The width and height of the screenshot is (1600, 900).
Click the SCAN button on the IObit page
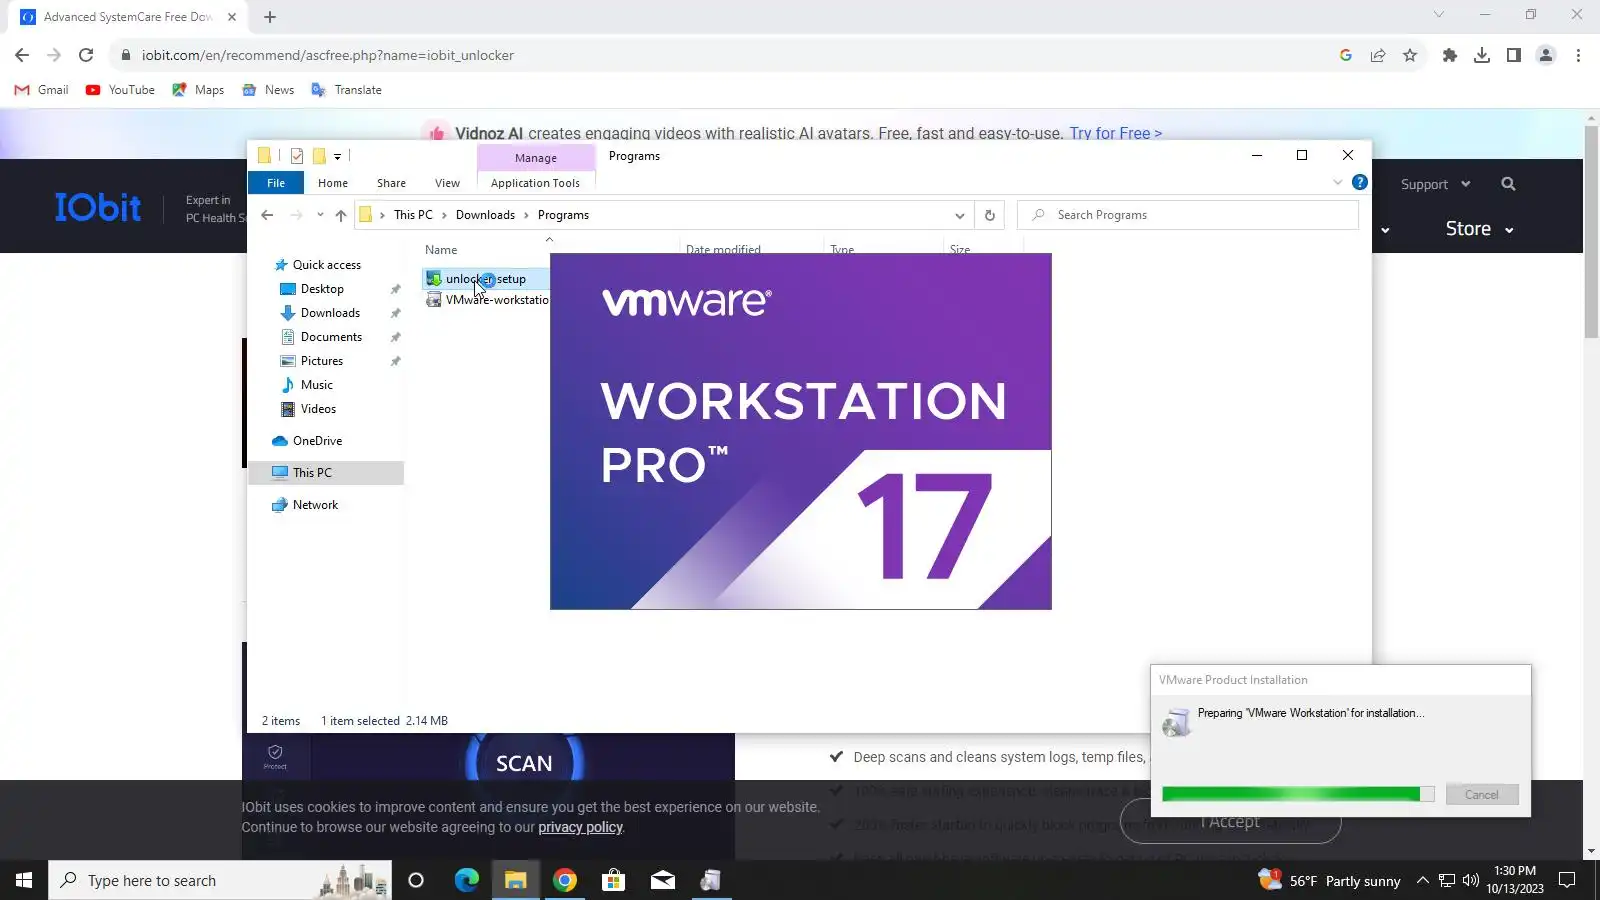point(524,764)
